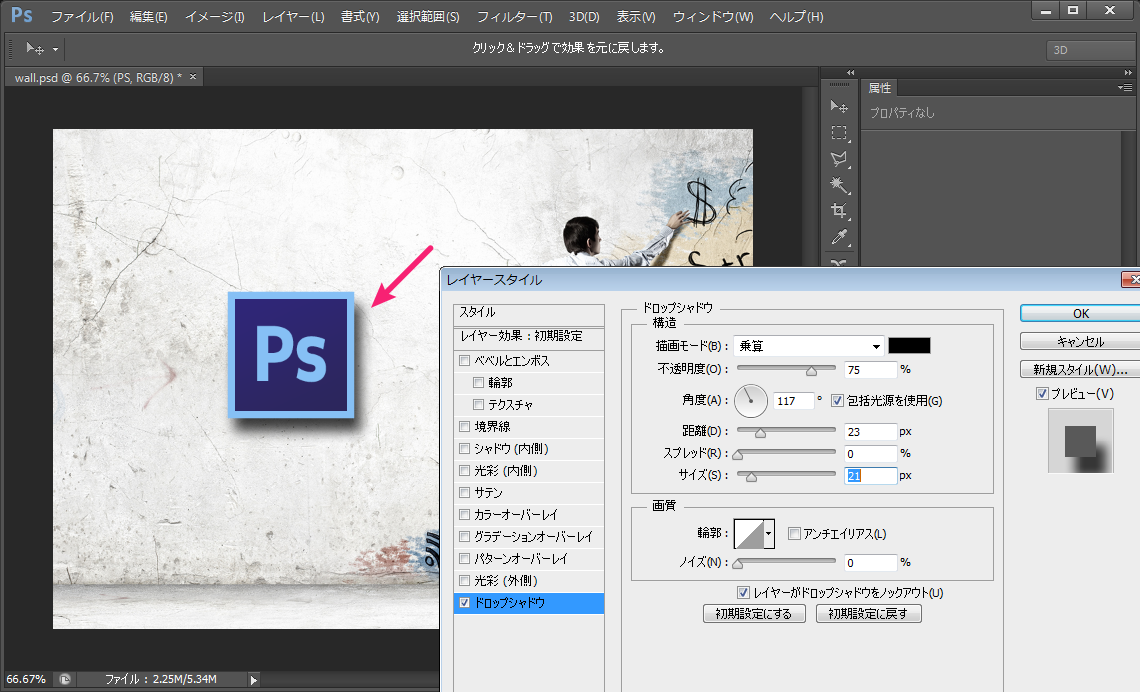Select the Move tool in the toolbox
The height and width of the screenshot is (692, 1140).
(840, 107)
